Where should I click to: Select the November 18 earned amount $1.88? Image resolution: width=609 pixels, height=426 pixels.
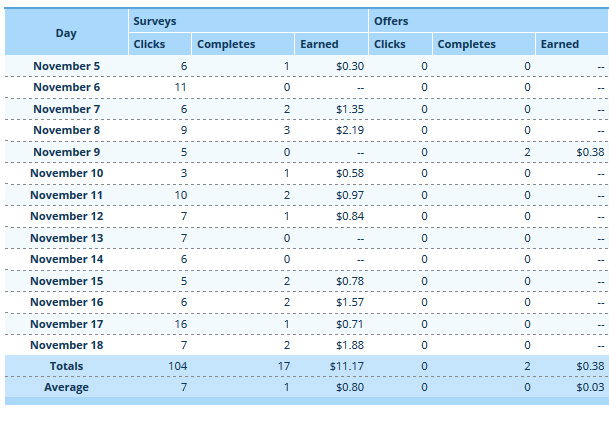[x=350, y=345]
